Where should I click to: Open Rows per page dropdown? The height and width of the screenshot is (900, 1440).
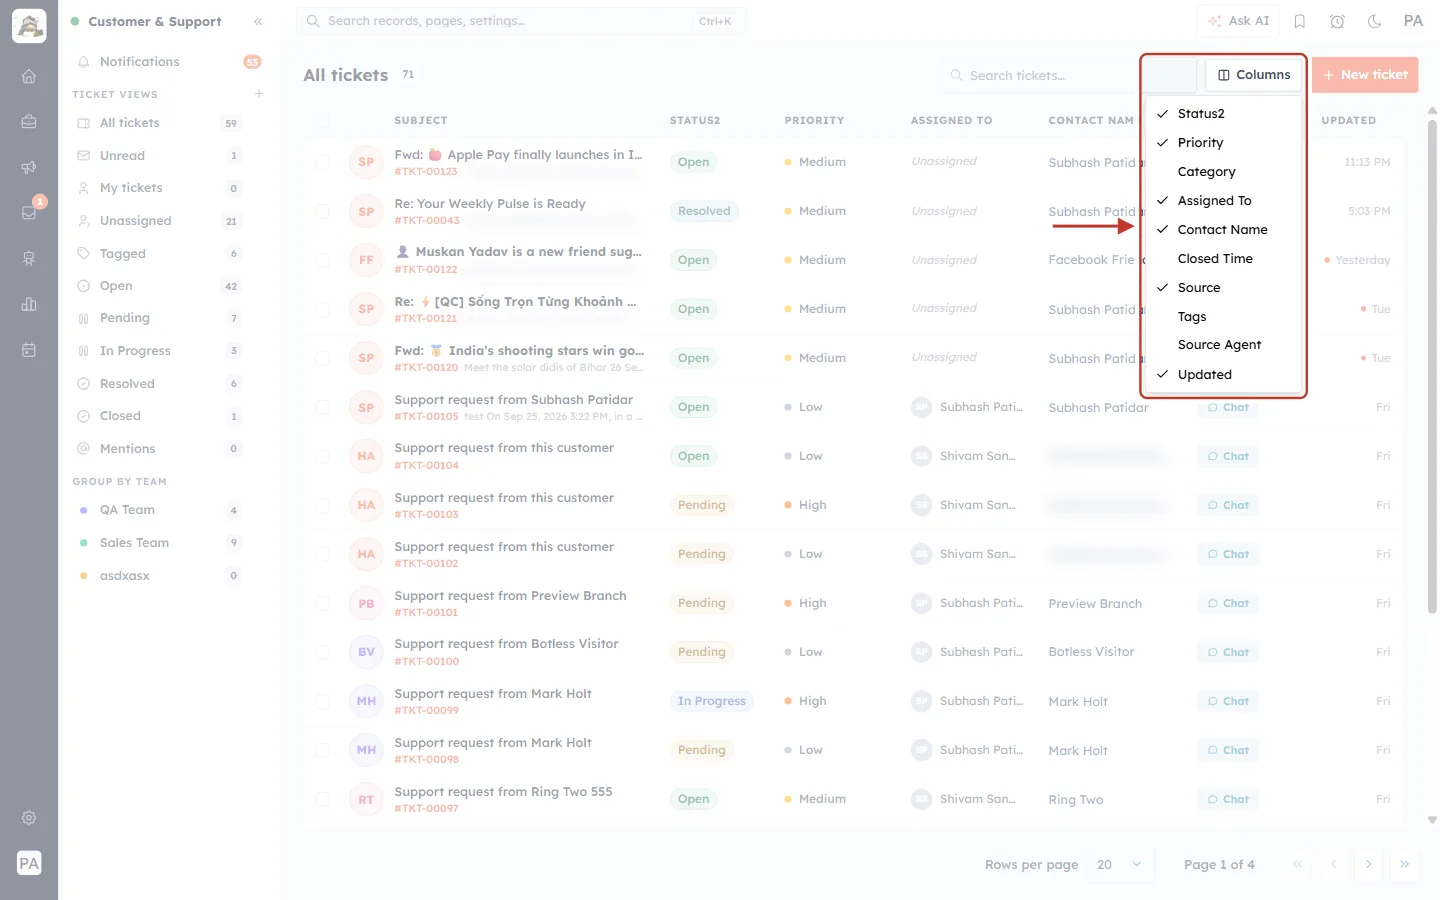1119,864
